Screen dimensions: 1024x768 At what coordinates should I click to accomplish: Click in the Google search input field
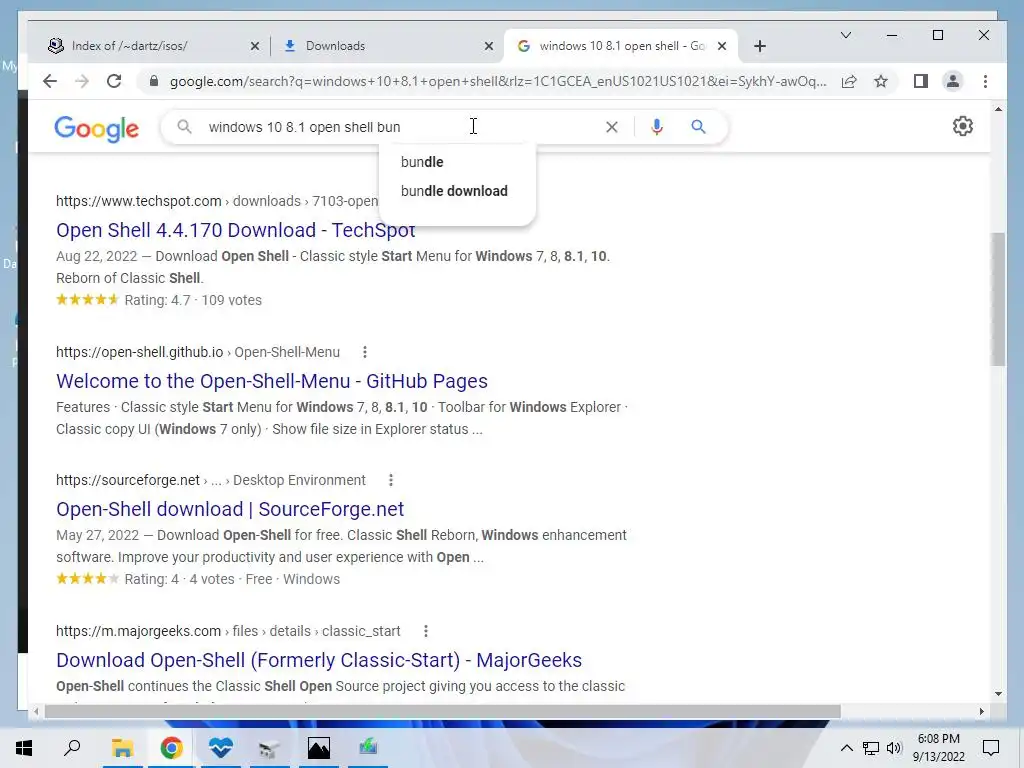[x=398, y=127]
